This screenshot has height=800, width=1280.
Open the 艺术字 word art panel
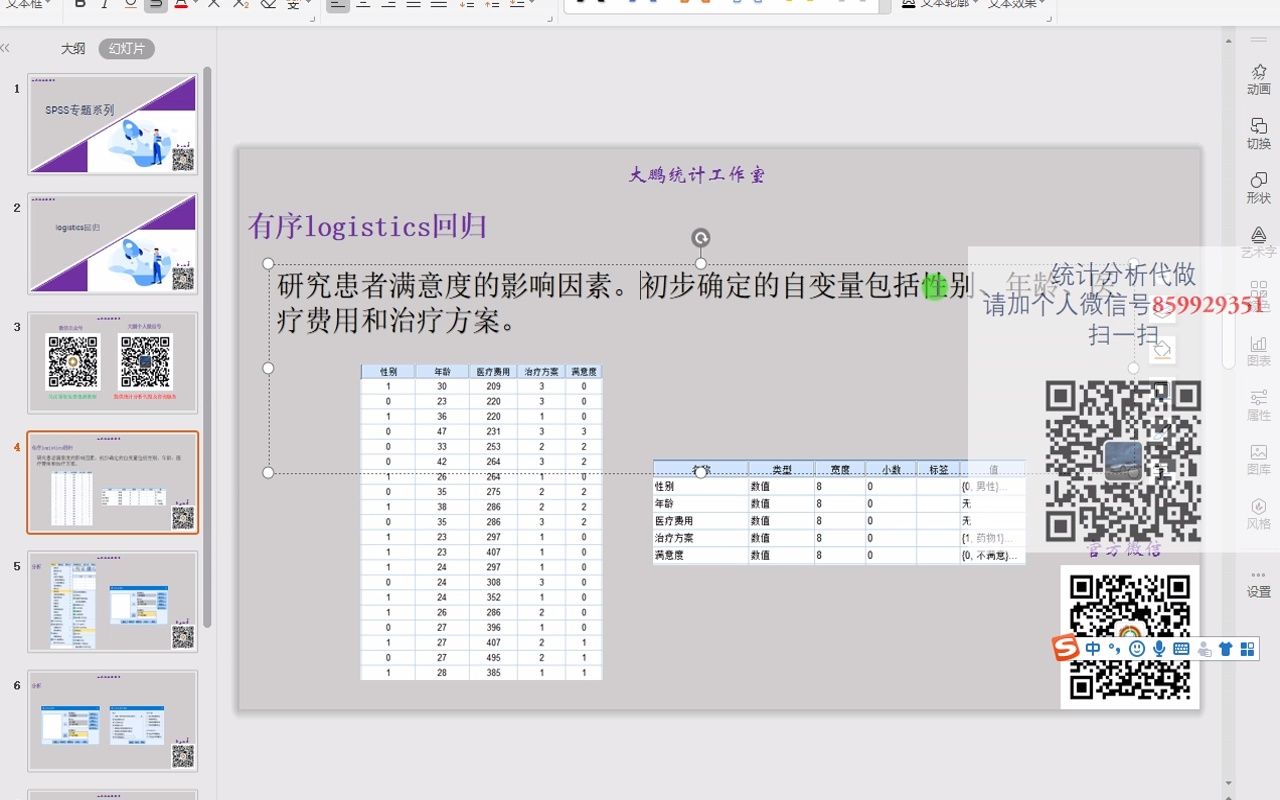tap(1258, 241)
